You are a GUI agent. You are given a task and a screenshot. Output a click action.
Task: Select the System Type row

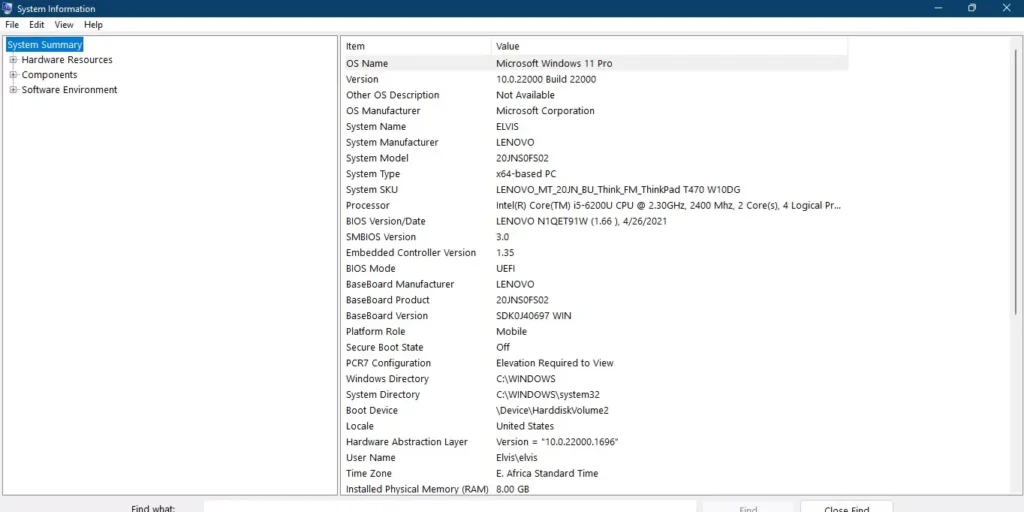tap(595, 174)
